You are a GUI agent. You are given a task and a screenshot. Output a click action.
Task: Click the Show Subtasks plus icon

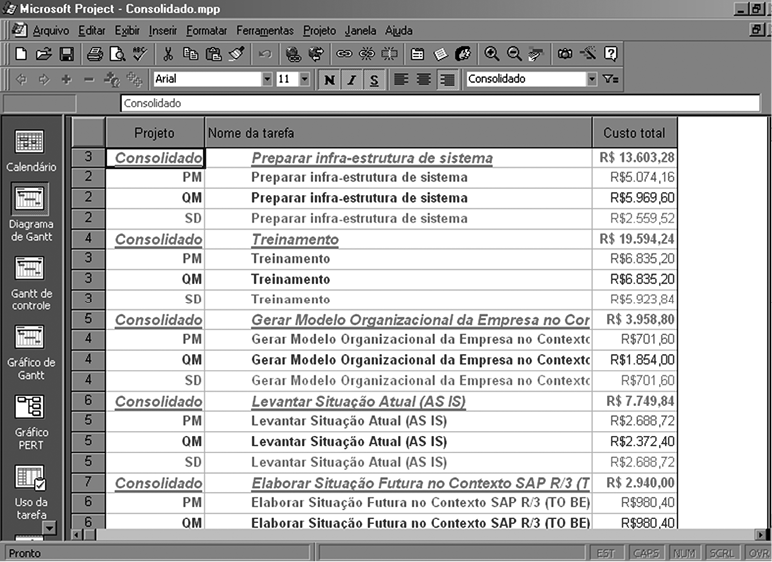coord(66,79)
